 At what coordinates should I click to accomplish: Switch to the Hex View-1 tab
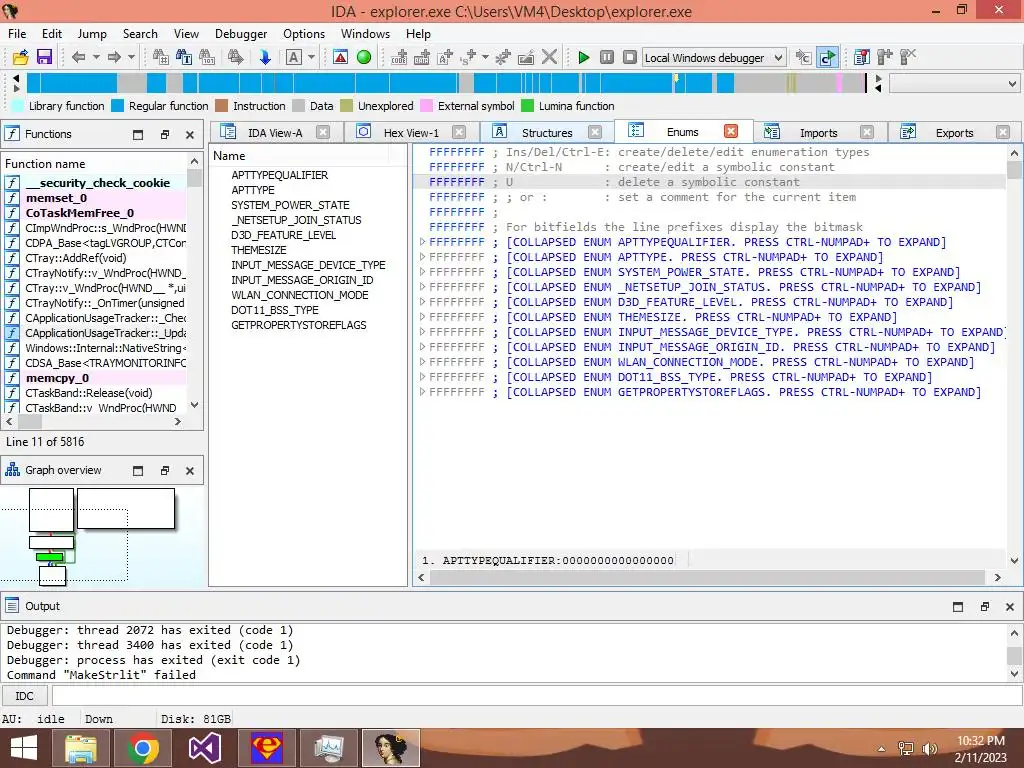pos(411,133)
